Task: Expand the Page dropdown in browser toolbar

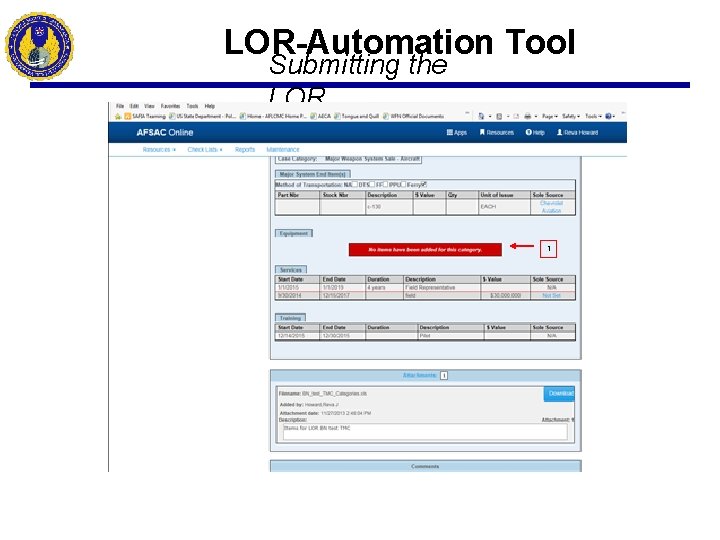Action: pos(550,116)
